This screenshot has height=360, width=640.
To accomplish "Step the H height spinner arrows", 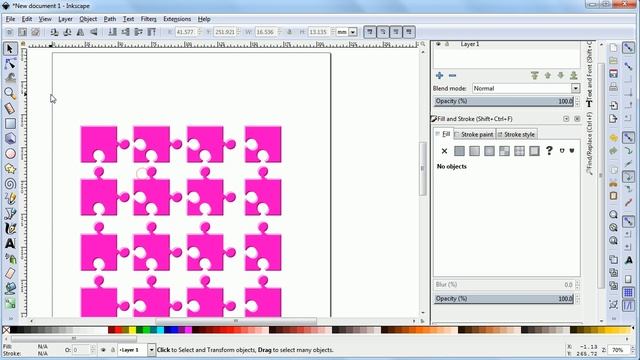I will pyautogui.click(x=333, y=32).
